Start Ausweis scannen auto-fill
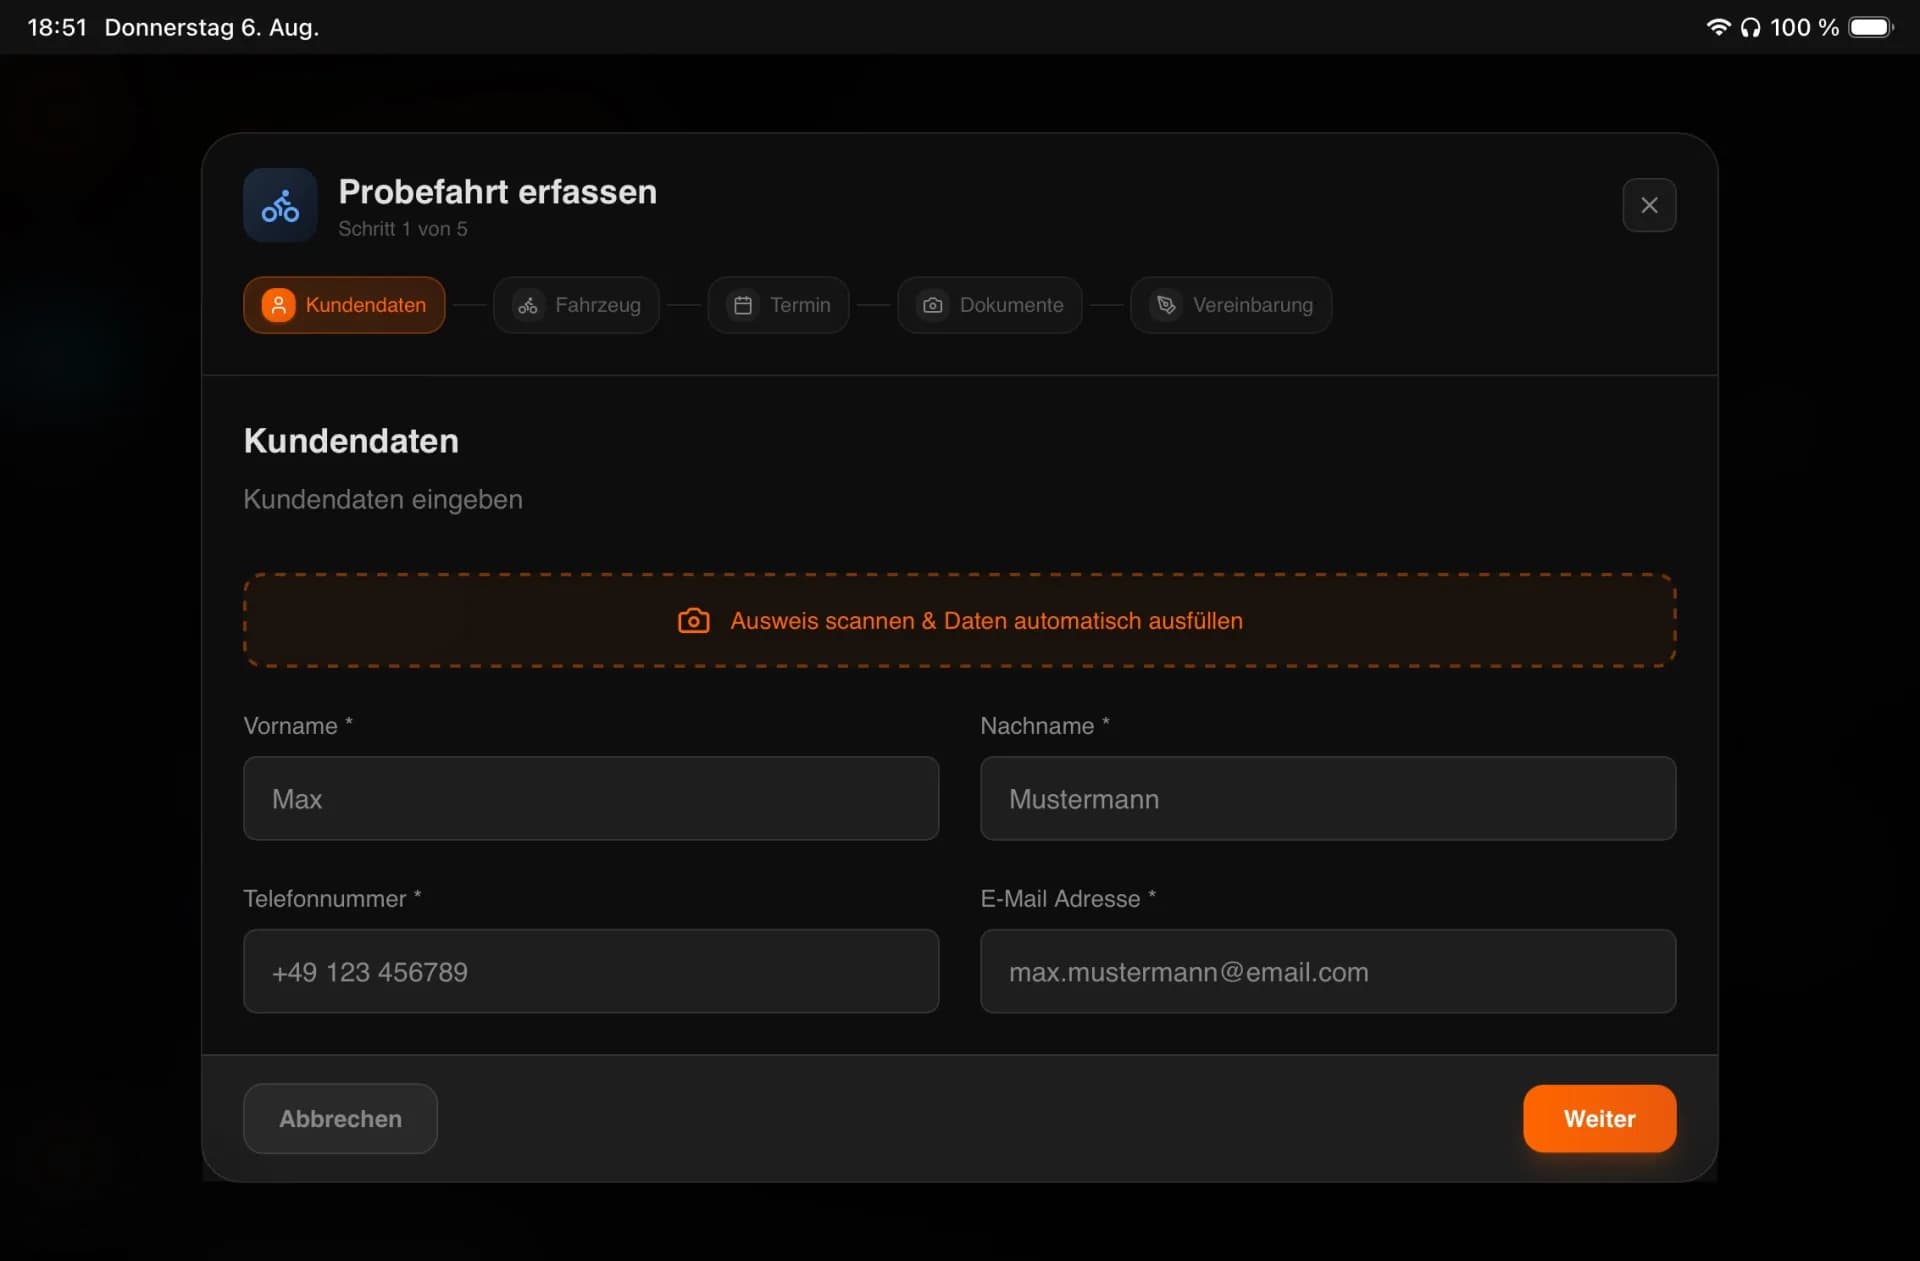The height and width of the screenshot is (1261, 1920). pos(960,620)
